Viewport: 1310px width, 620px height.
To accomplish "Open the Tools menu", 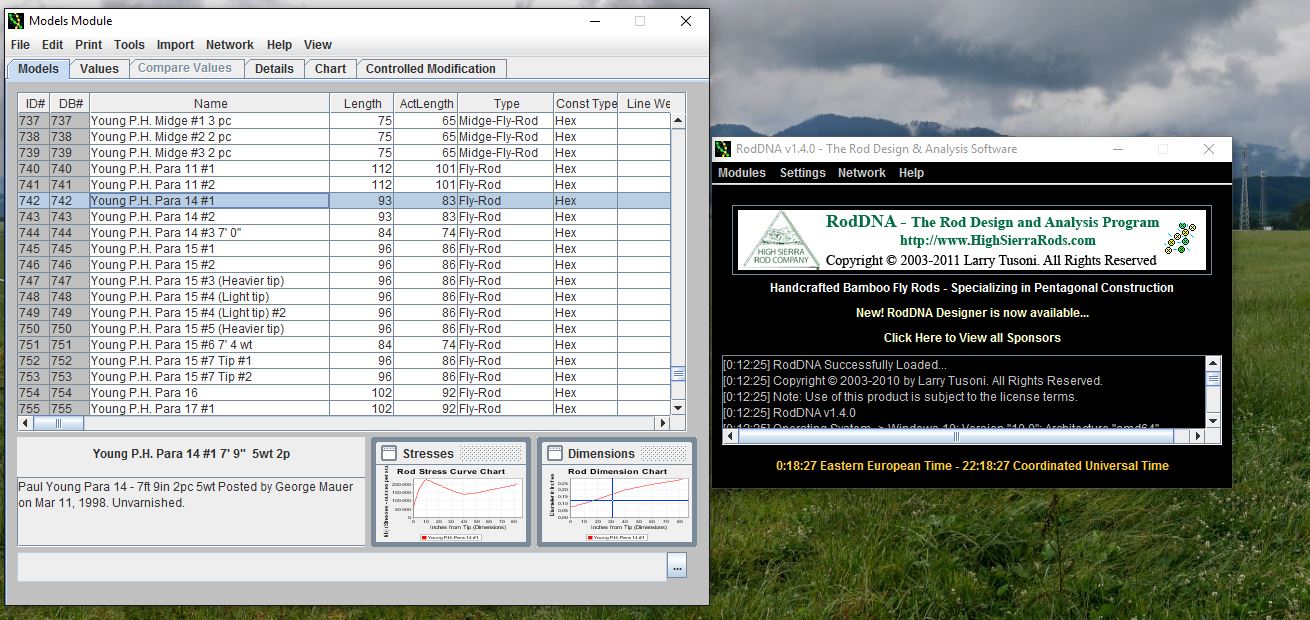I will point(129,45).
